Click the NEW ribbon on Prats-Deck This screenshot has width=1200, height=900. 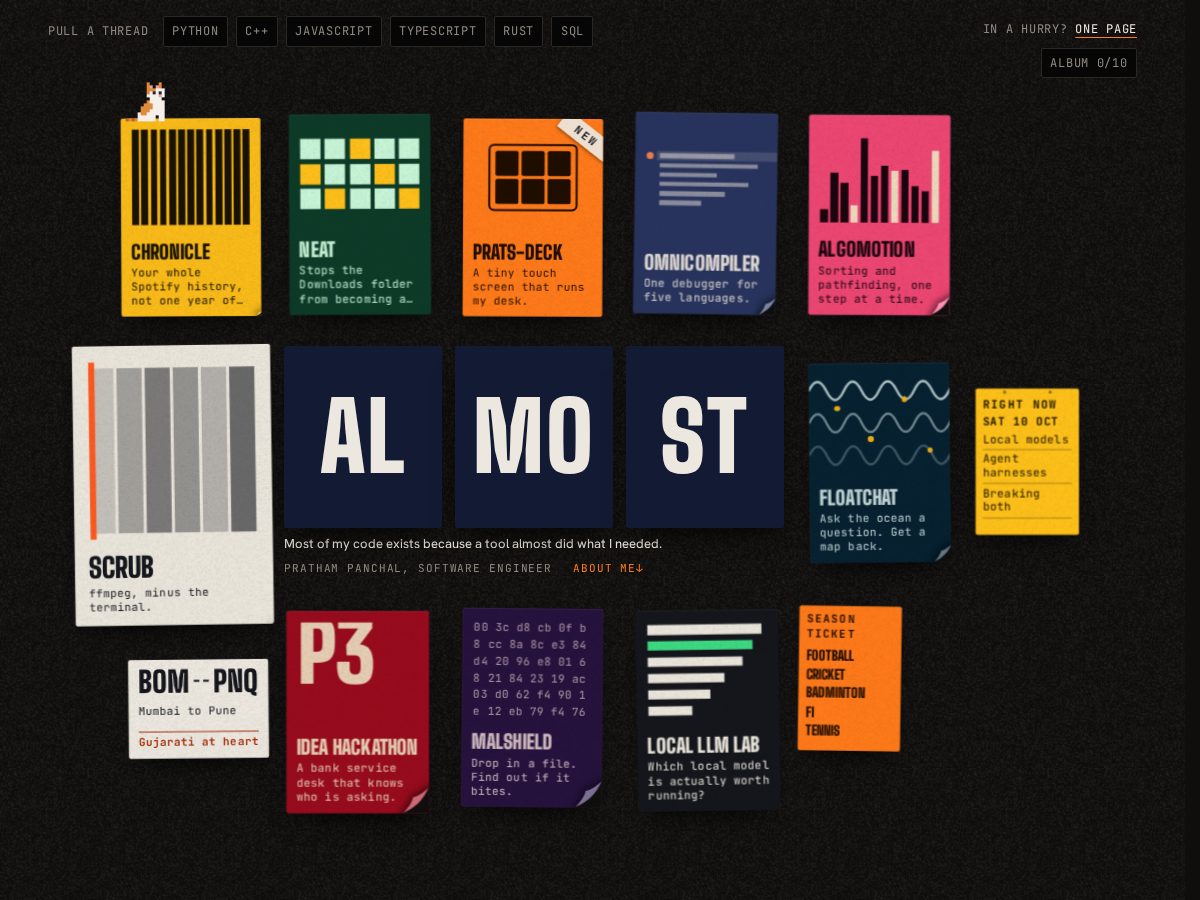pyautogui.click(x=581, y=137)
